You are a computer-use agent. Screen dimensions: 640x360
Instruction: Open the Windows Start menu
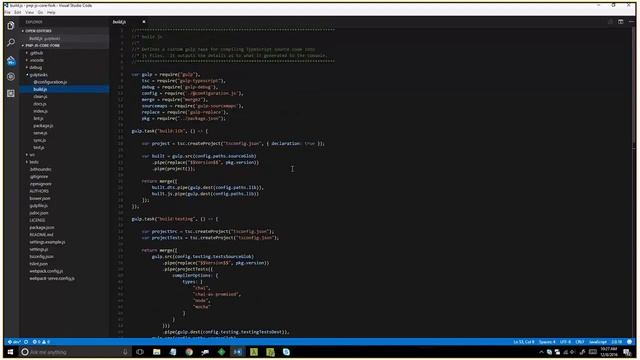[10, 352]
